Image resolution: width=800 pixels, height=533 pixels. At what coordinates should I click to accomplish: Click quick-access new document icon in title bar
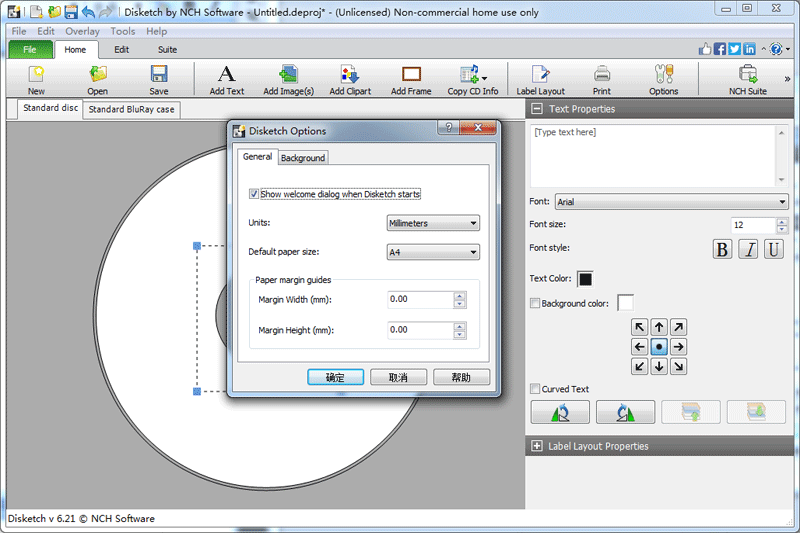[x=36, y=11]
